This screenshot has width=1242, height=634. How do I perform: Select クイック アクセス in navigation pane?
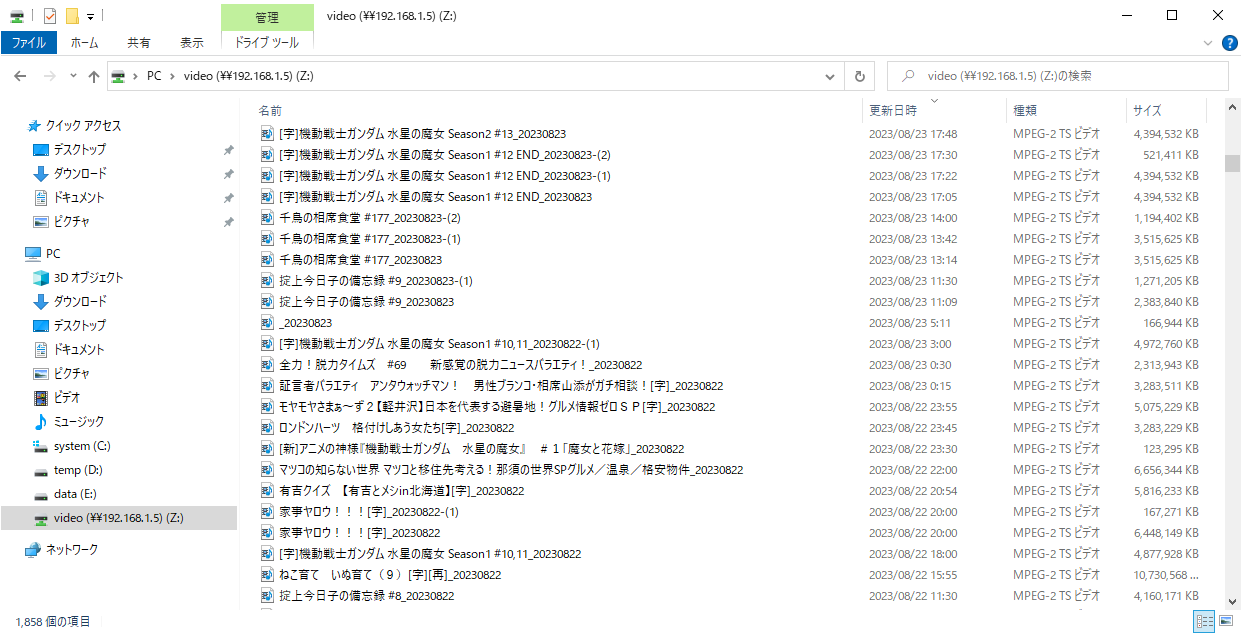point(83,126)
